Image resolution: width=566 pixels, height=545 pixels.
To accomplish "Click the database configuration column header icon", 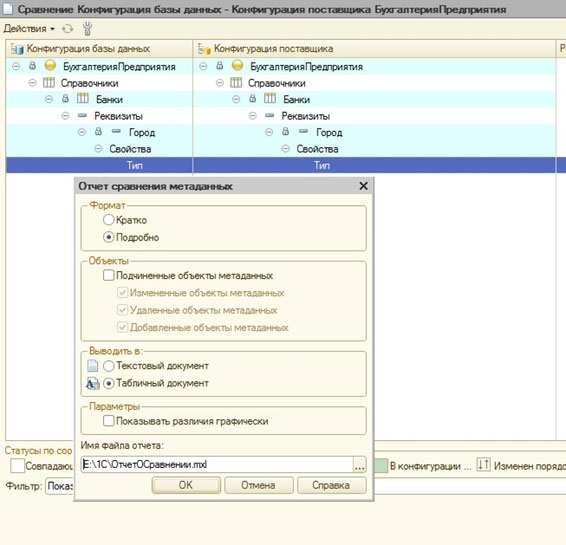I will point(17,49).
